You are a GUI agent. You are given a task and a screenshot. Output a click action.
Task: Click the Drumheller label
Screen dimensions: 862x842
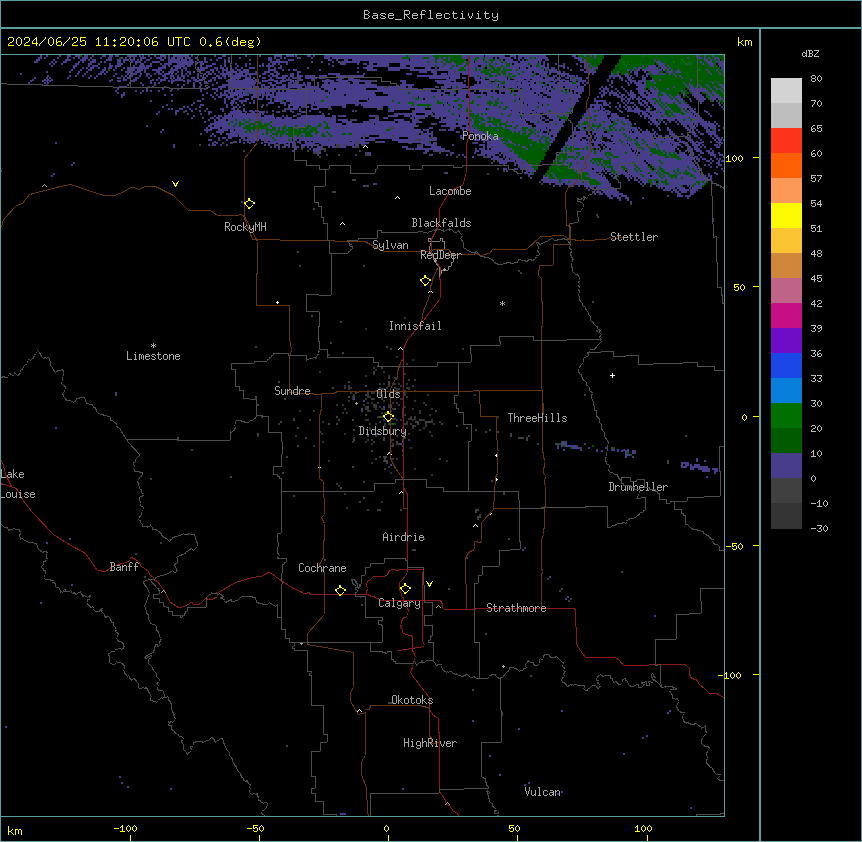coord(638,487)
